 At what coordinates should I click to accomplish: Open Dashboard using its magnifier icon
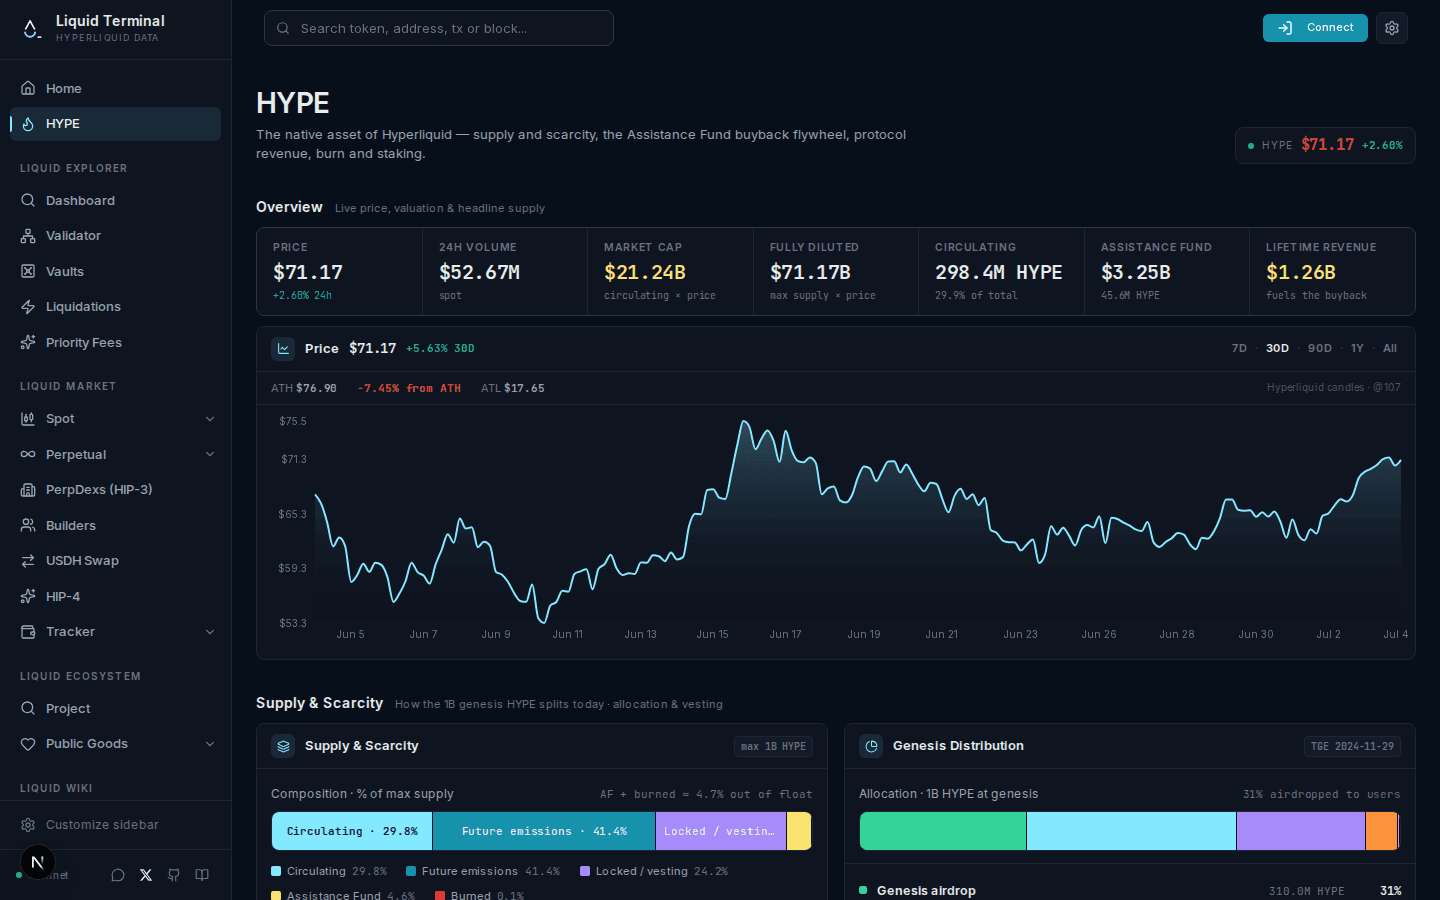tap(28, 200)
